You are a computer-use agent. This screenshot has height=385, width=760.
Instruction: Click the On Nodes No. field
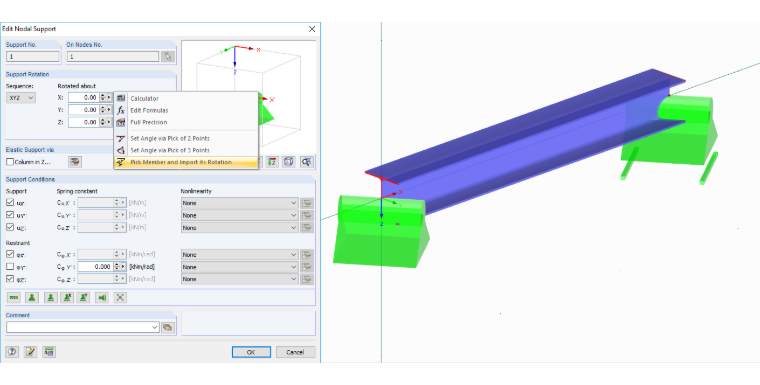(113, 57)
